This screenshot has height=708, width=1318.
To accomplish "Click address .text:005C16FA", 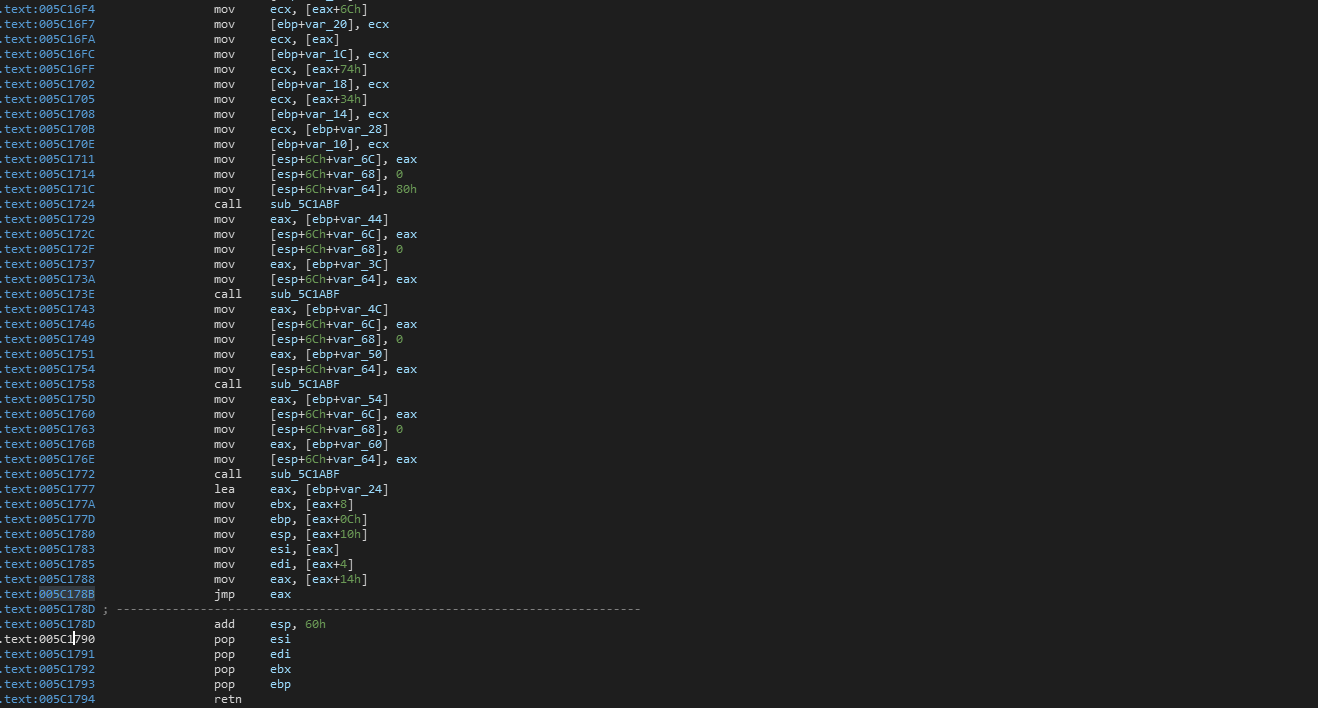I will (x=47, y=39).
